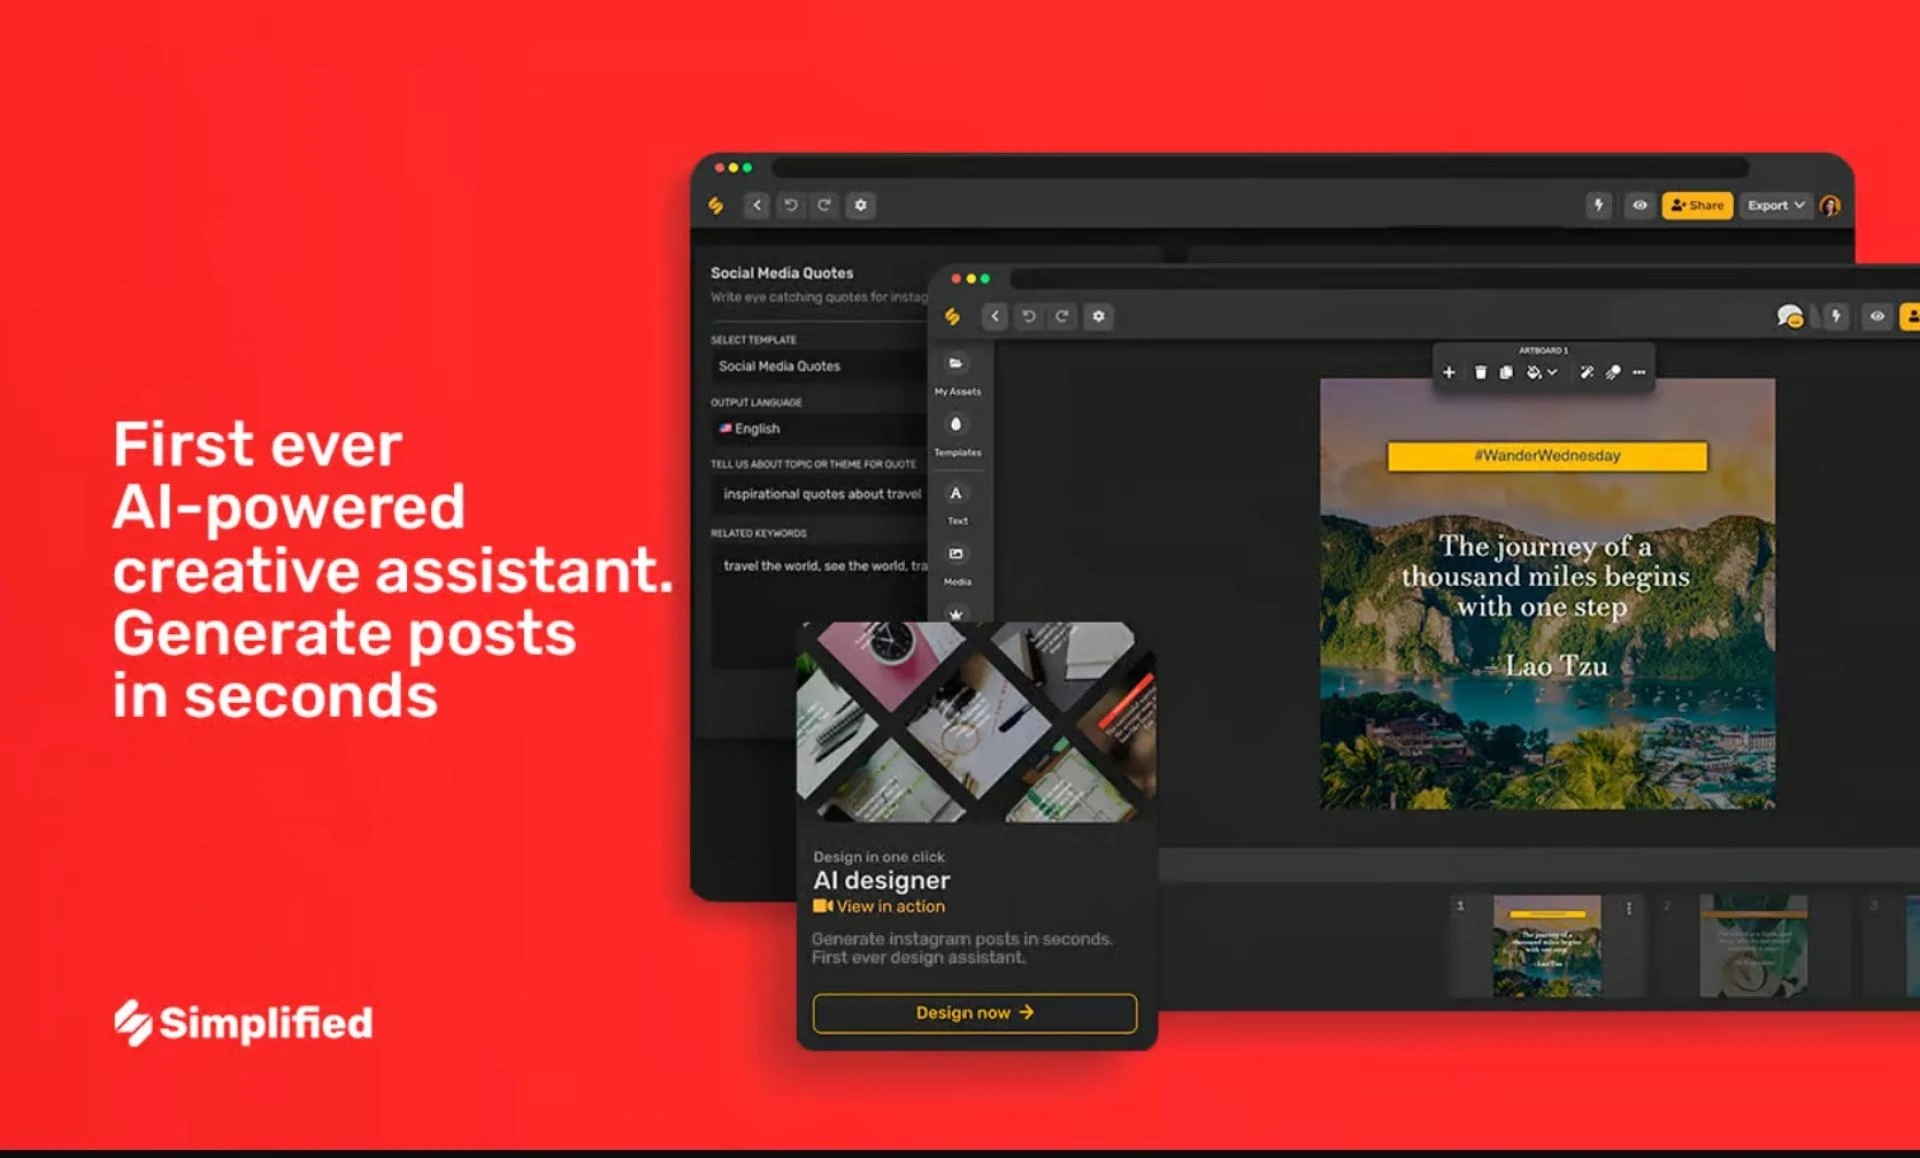Open the My Assets panel
Image resolution: width=1920 pixels, height=1158 pixels.
957,365
